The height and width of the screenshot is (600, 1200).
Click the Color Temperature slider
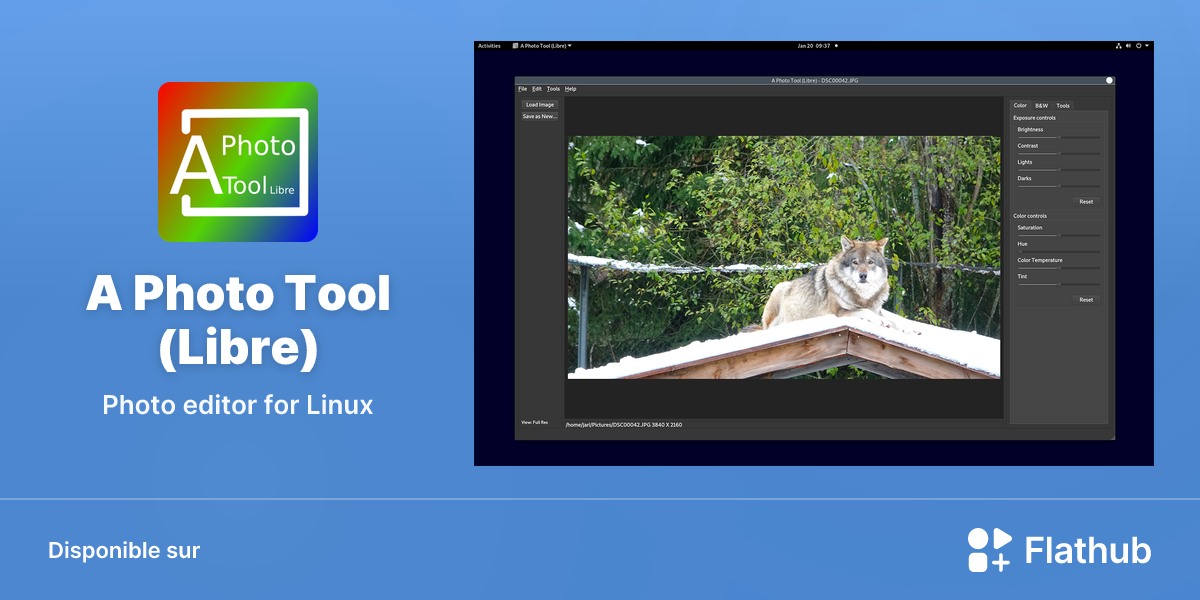(x=1059, y=267)
